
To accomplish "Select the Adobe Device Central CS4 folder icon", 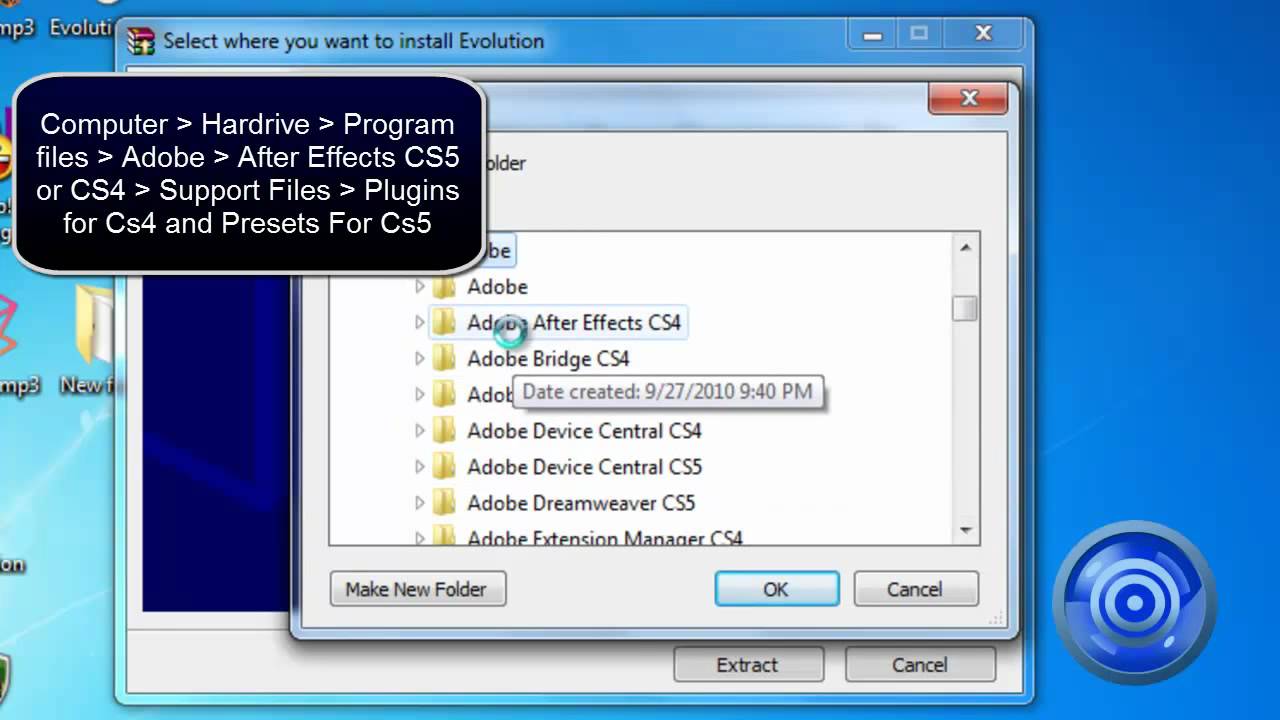I will (444, 431).
